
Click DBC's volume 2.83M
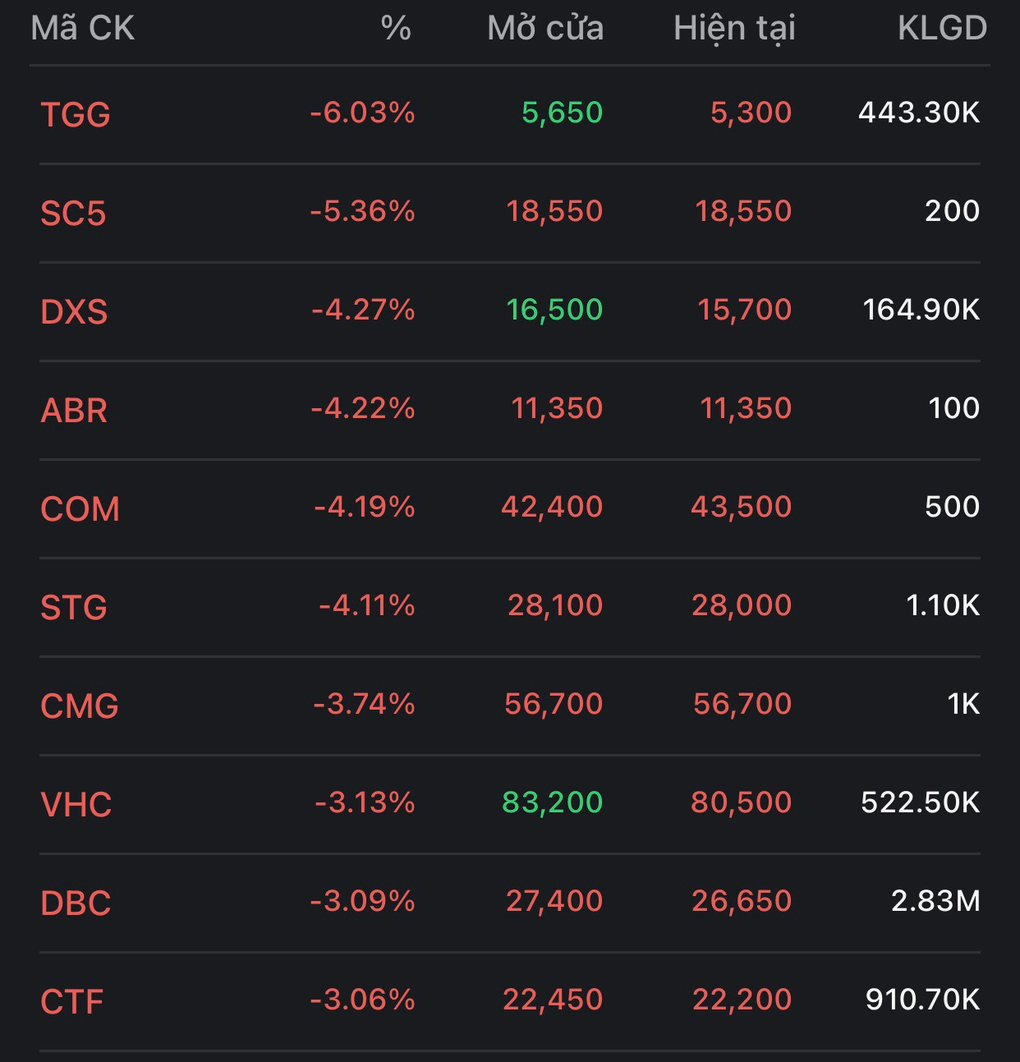pyautogui.click(x=935, y=901)
